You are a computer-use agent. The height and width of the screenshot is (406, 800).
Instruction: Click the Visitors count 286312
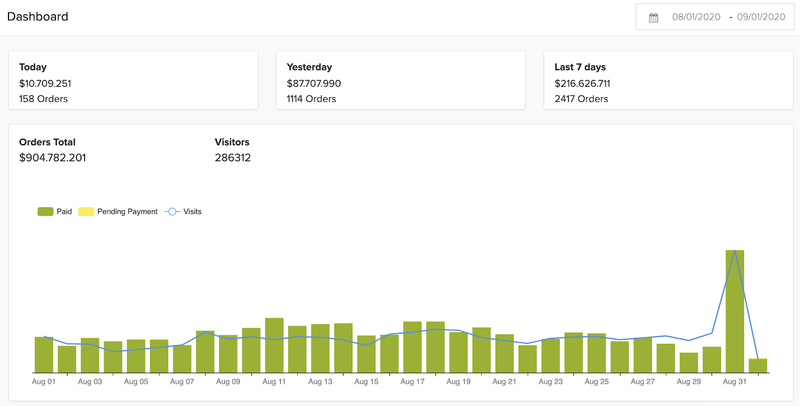[233, 158]
